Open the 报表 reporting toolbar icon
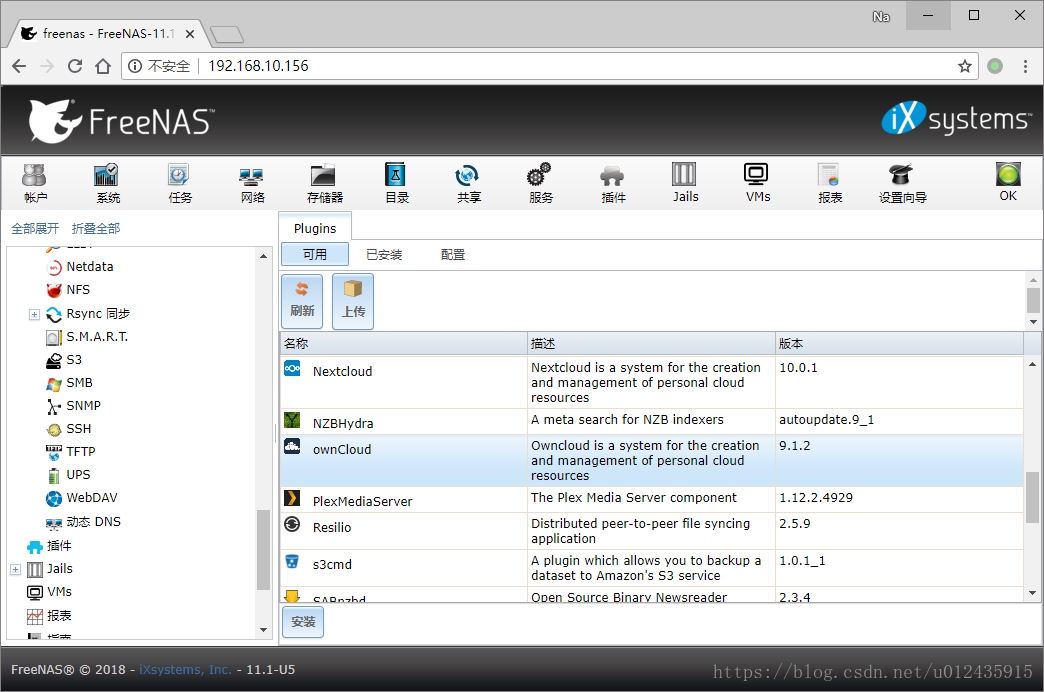The height and width of the screenshot is (692, 1044). tap(830, 182)
